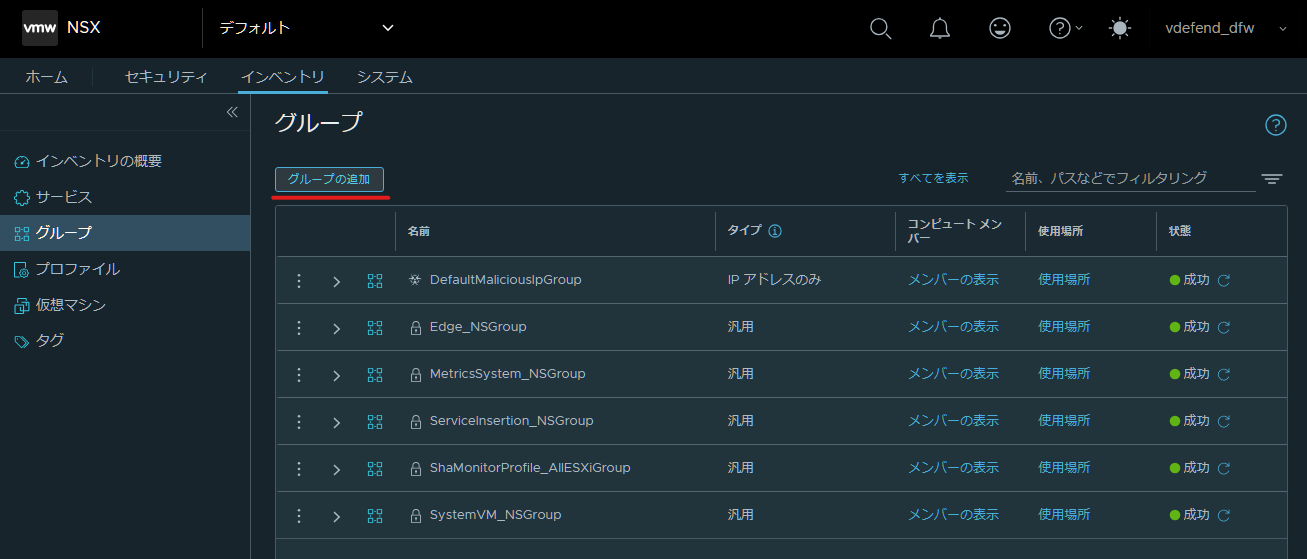The height and width of the screenshot is (559, 1307).
Task: Click the page help icon beside グループ title
Action: click(x=1276, y=125)
